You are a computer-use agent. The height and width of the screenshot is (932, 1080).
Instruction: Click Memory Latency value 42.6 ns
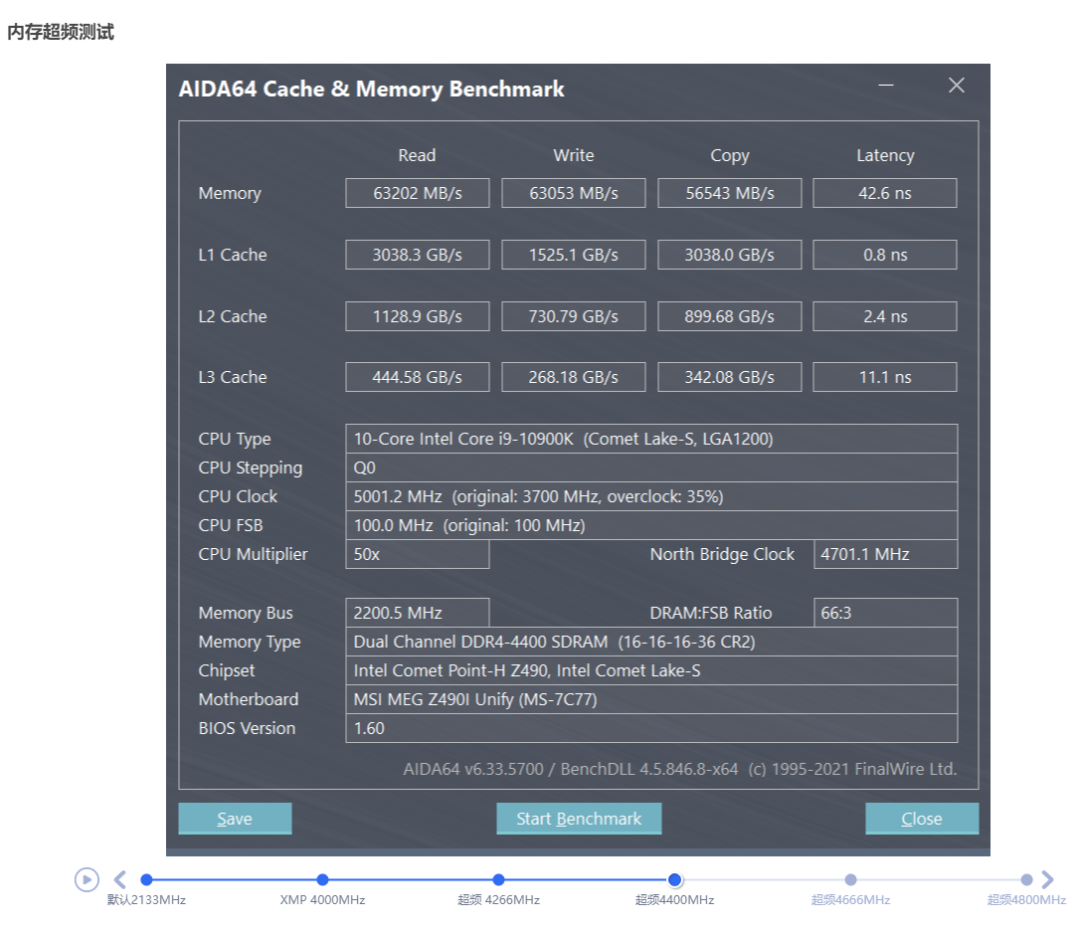(x=885, y=193)
